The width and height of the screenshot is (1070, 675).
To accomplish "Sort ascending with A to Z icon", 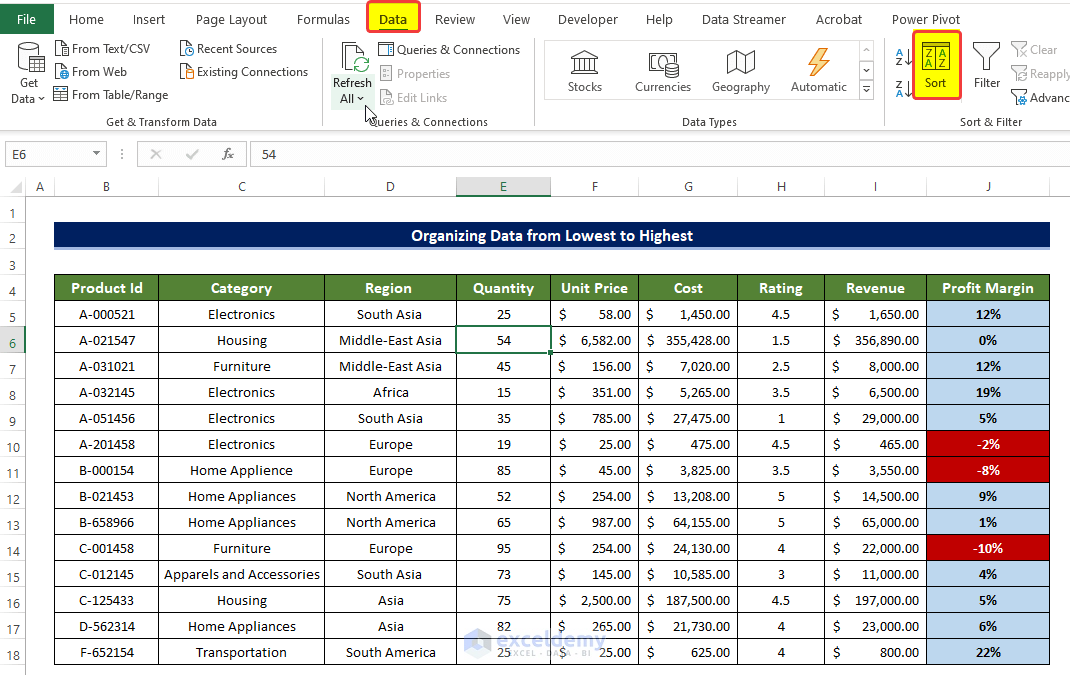I will tap(903, 57).
